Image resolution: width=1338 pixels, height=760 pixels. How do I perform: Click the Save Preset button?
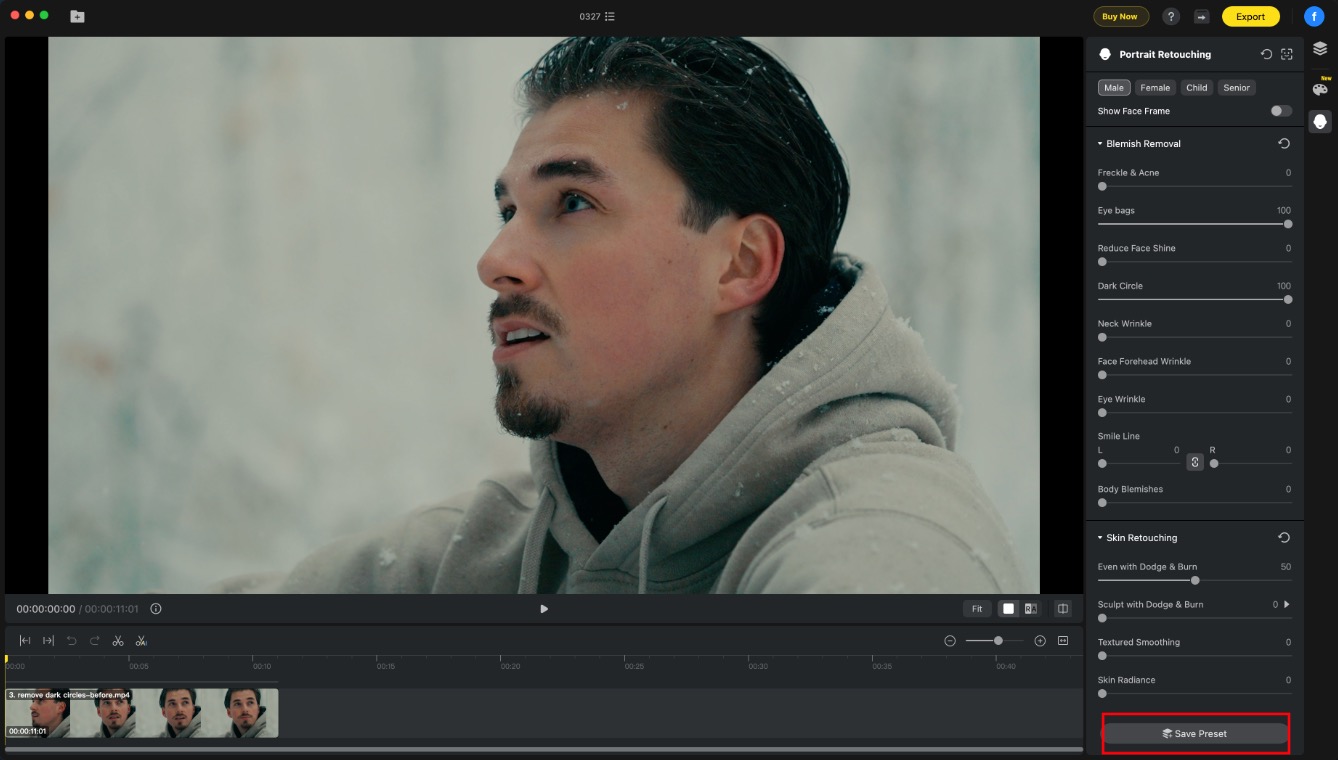1195,734
